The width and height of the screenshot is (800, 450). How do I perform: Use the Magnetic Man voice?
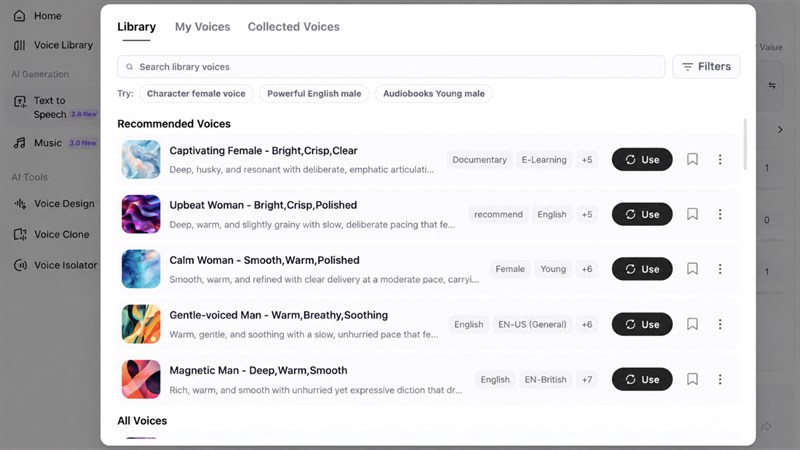point(642,379)
